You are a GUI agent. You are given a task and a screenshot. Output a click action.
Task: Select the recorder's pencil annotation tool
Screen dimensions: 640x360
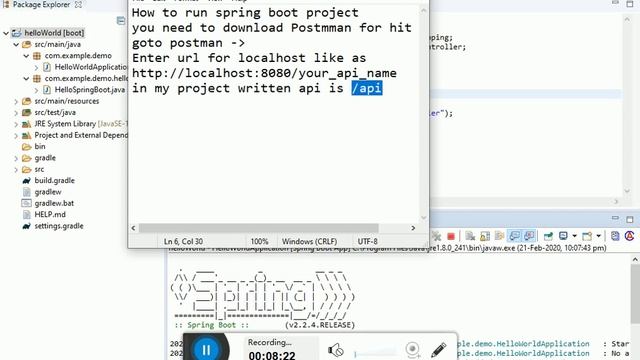click(438, 350)
